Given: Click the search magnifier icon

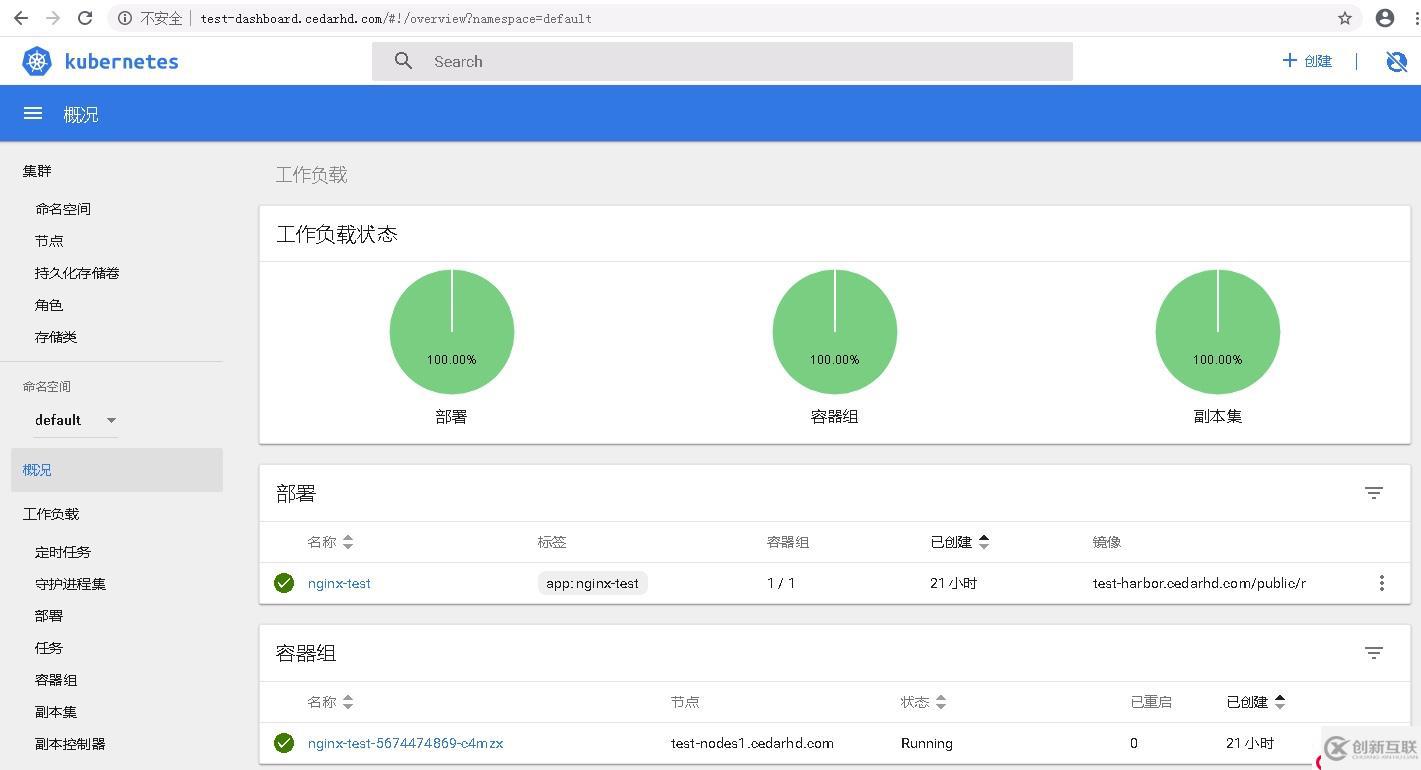Looking at the screenshot, I should 403,61.
